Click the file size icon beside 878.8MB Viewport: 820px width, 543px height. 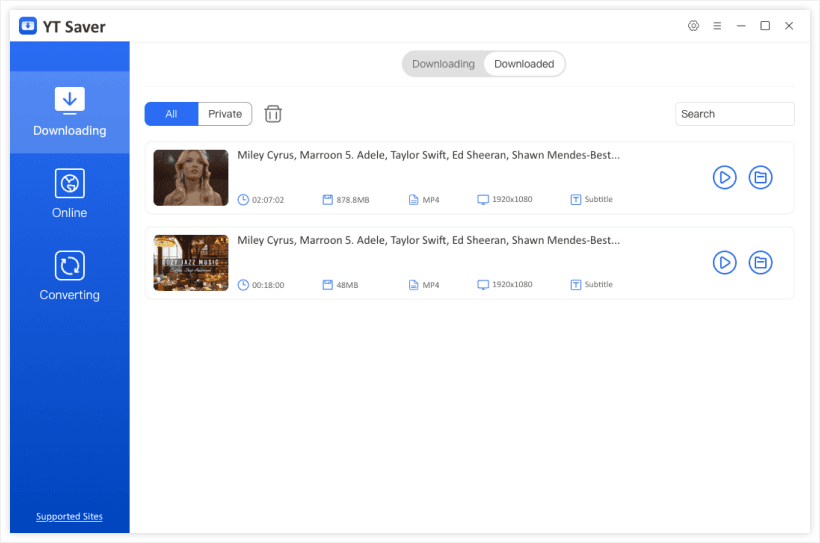327,200
